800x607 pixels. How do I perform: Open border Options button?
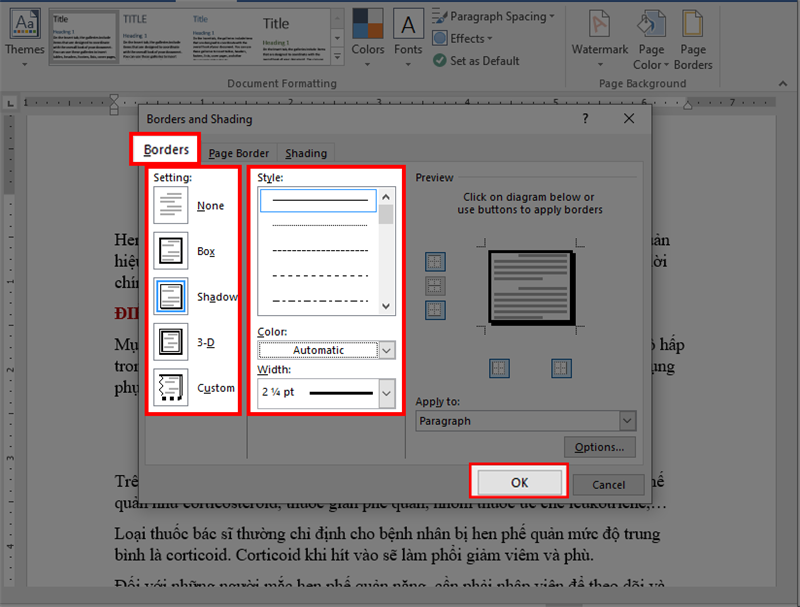[599, 447]
